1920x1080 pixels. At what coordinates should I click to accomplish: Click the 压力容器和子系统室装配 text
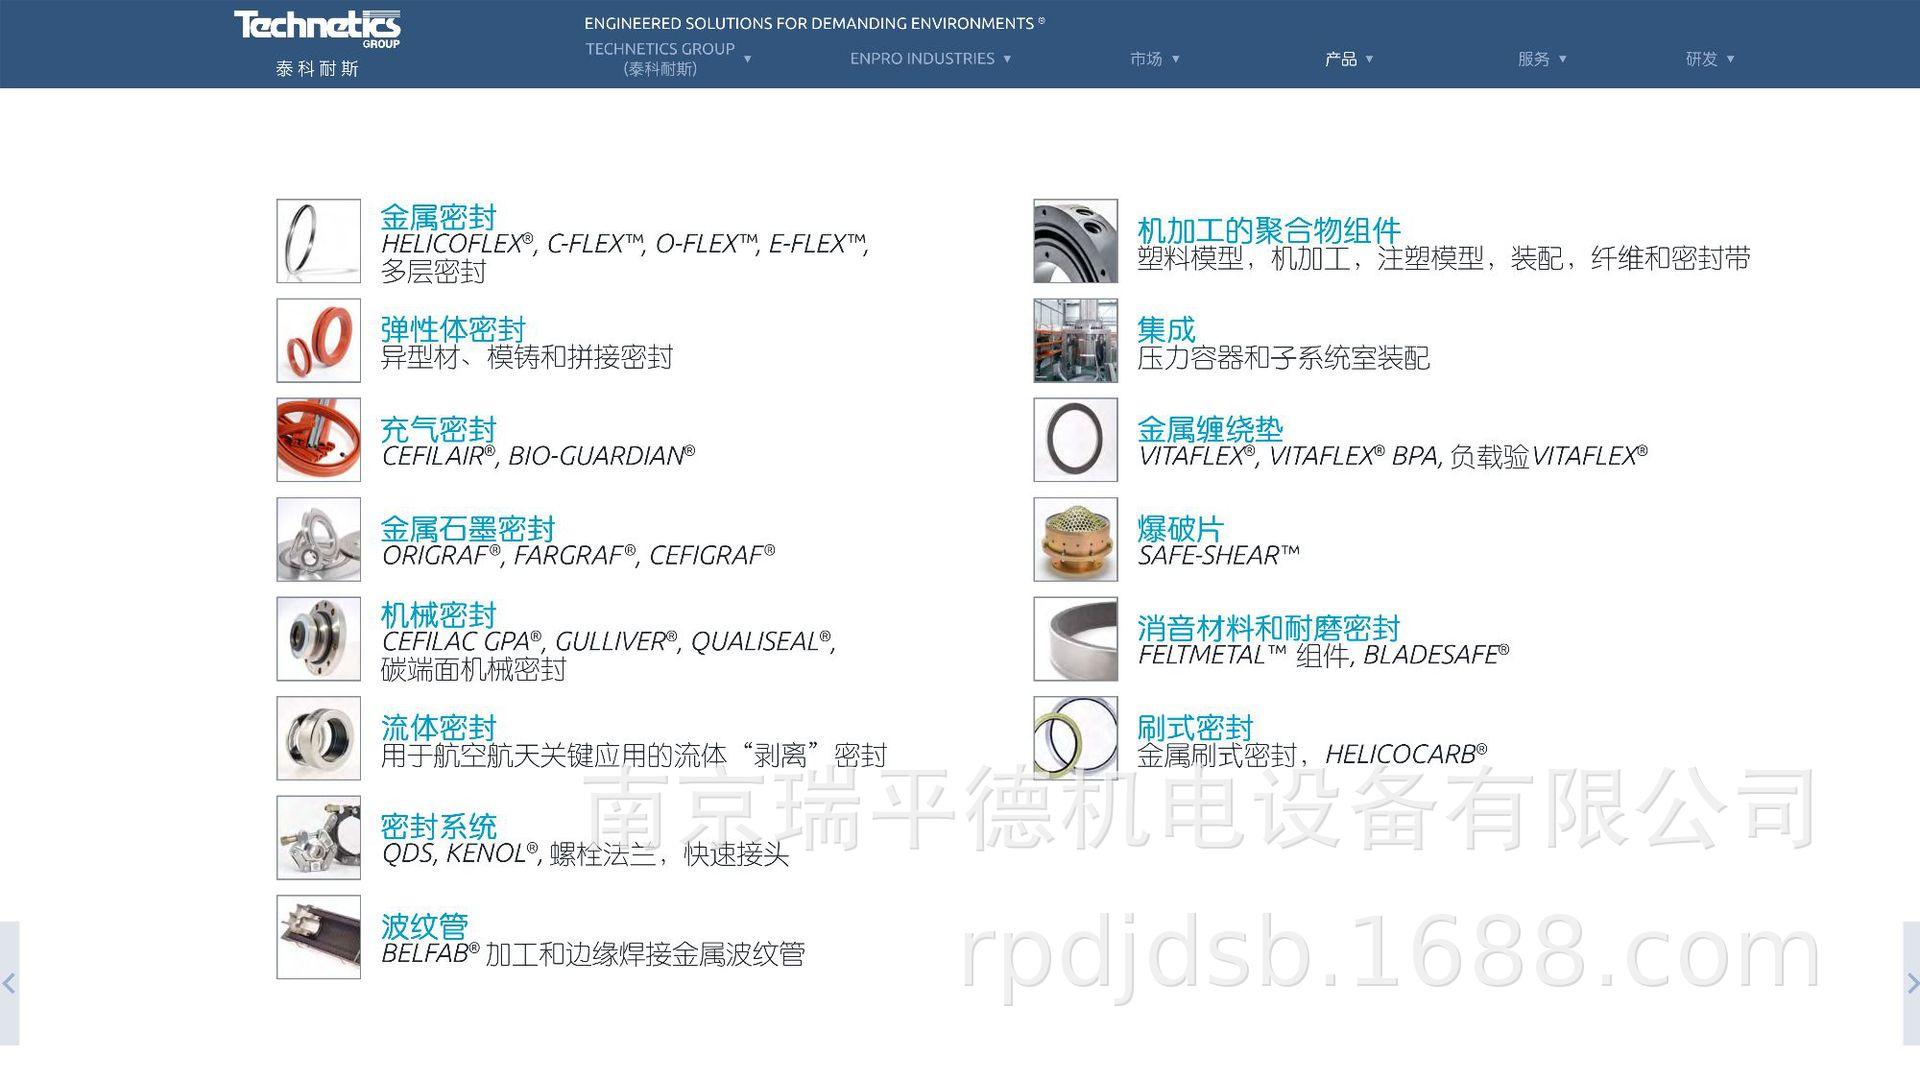coord(1283,358)
